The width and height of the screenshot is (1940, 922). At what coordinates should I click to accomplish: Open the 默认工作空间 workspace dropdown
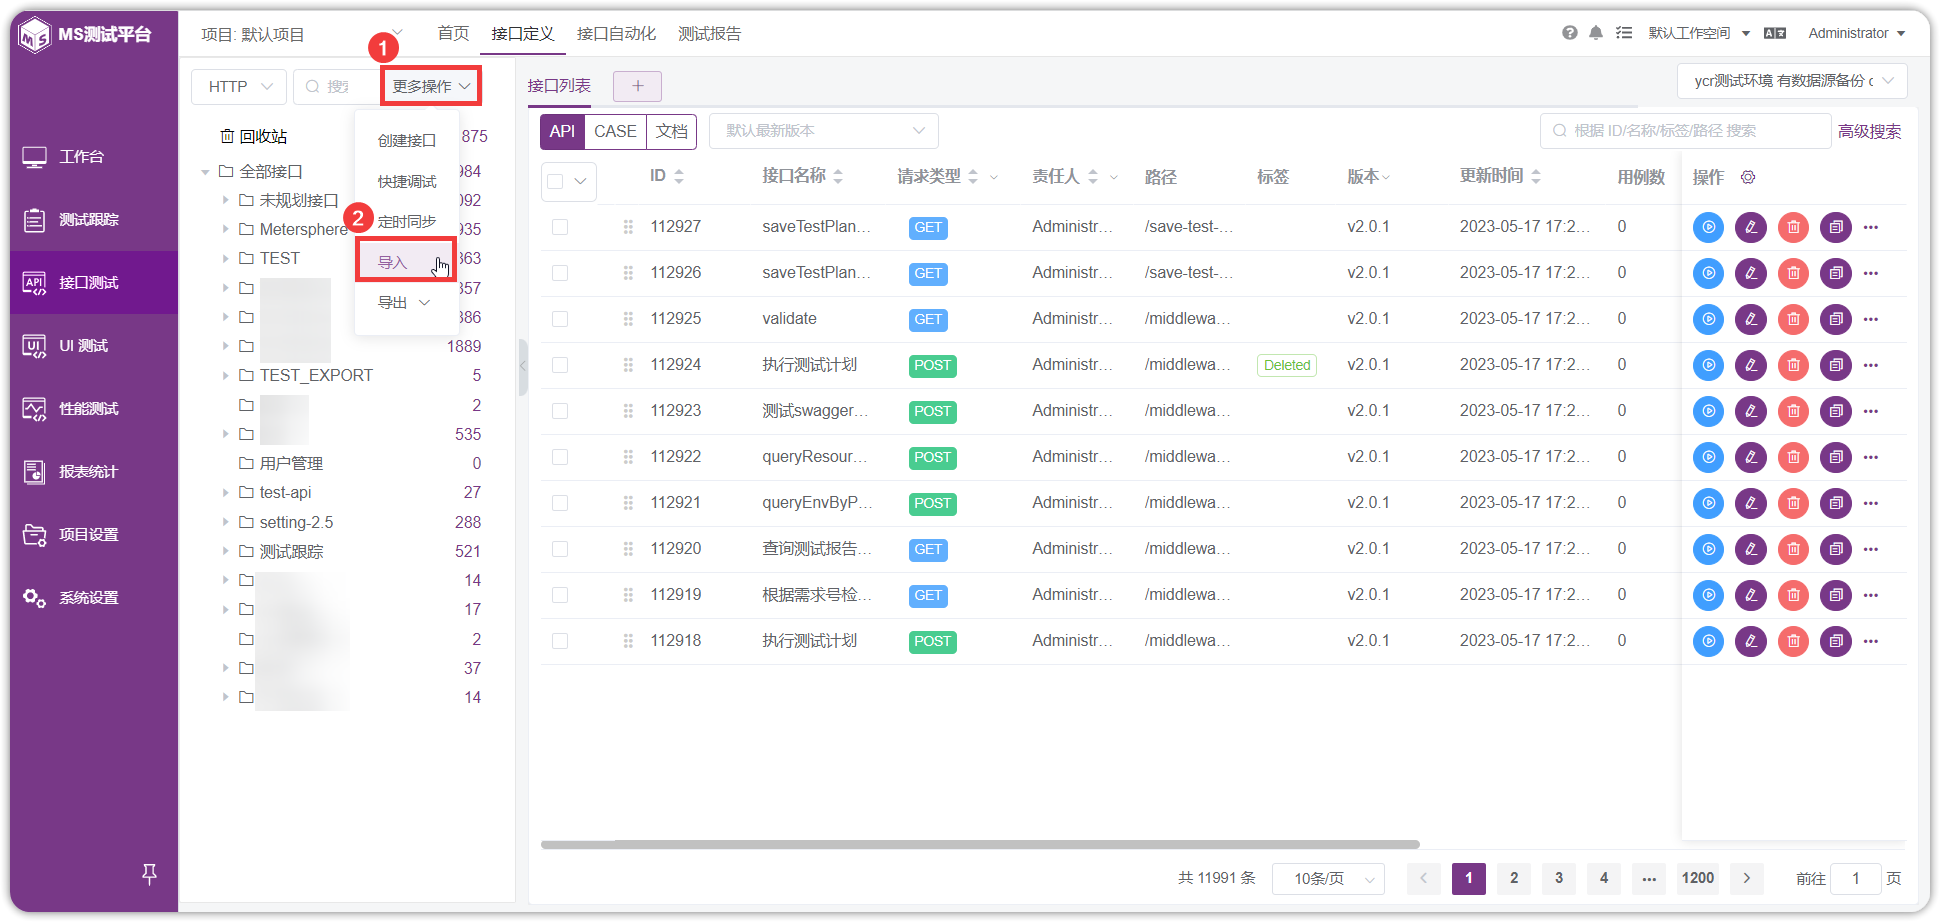coord(1699,33)
